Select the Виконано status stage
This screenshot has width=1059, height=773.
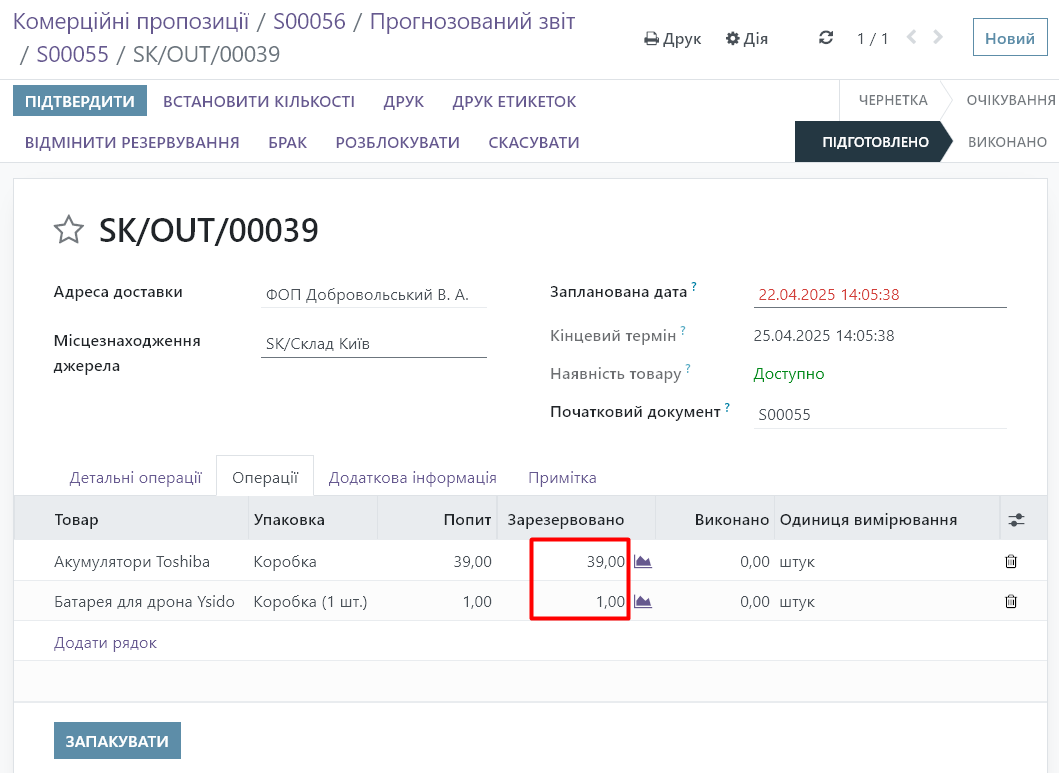(x=1007, y=142)
